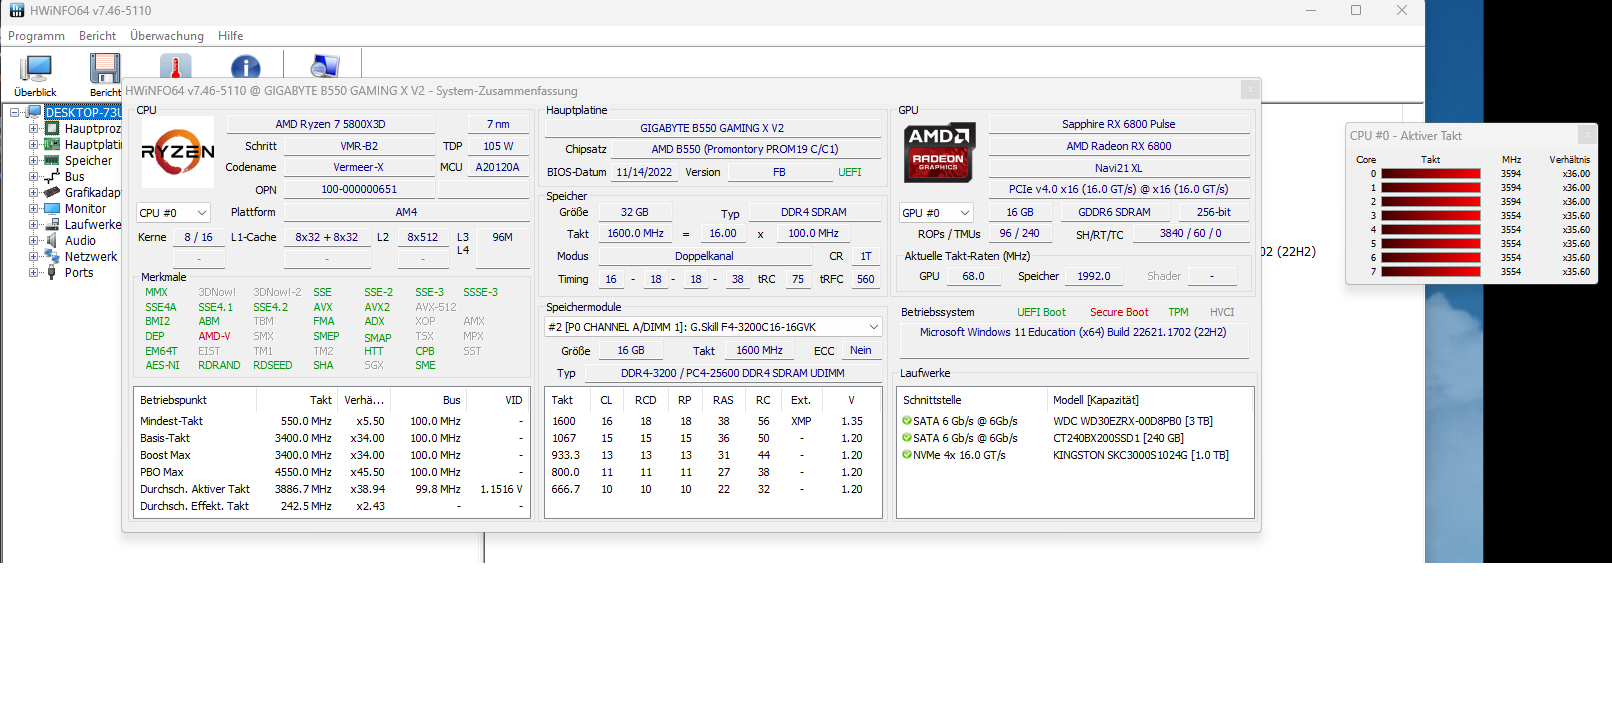1612x720 pixels.
Task: Click the Core 0 clock bar
Action: point(1431,174)
